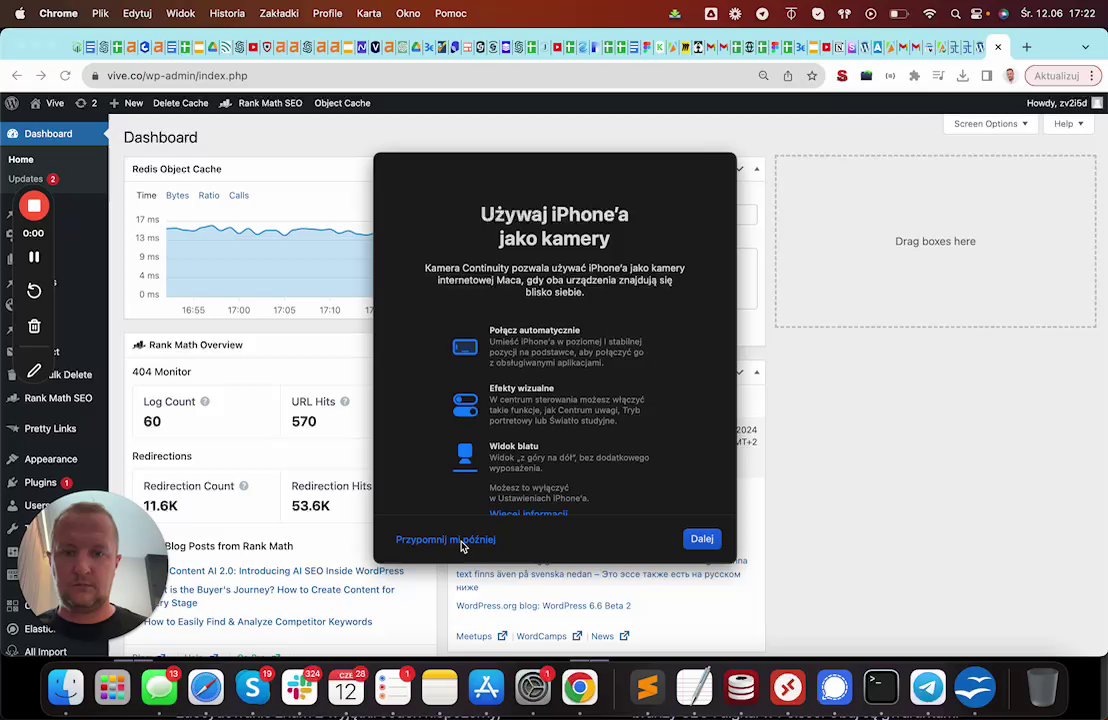1108x720 pixels.
Task: Open Chrome downloads icon
Action: pyautogui.click(x=962, y=76)
